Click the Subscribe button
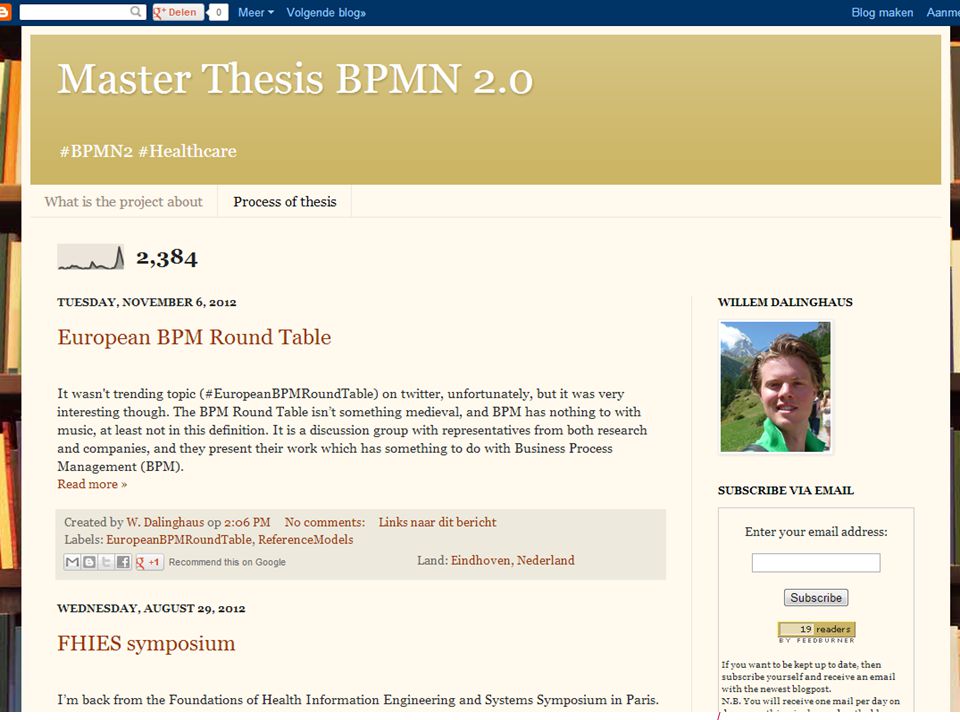Viewport: 960px width, 720px height. (816, 598)
